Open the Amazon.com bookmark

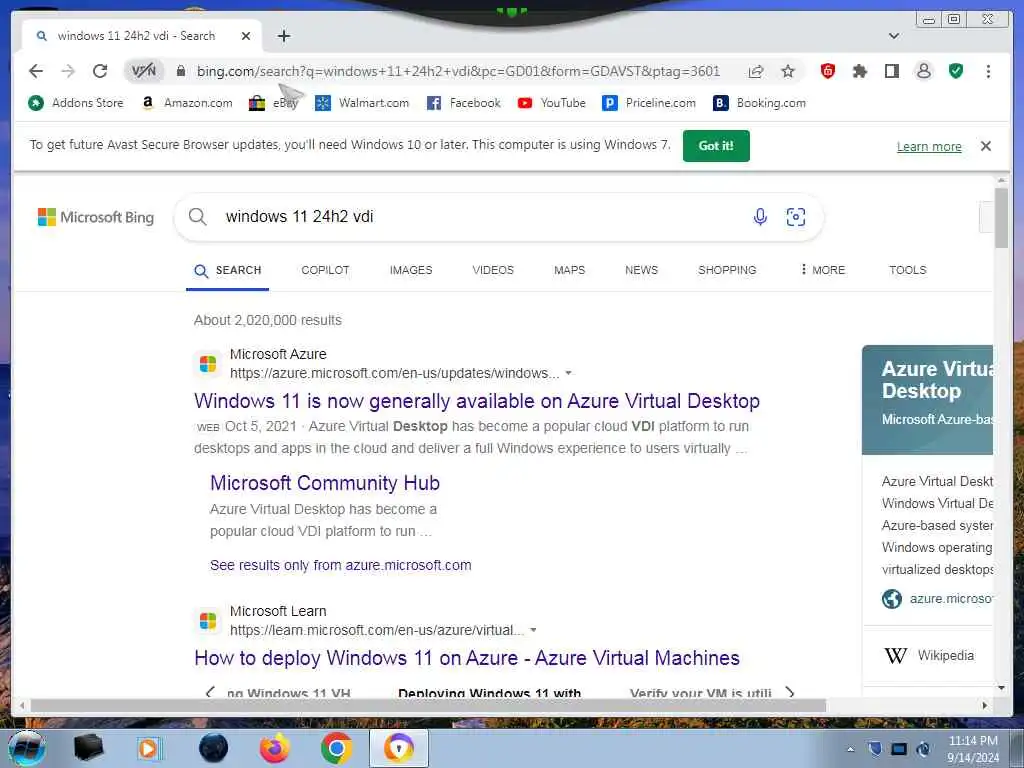pyautogui.click(x=187, y=103)
